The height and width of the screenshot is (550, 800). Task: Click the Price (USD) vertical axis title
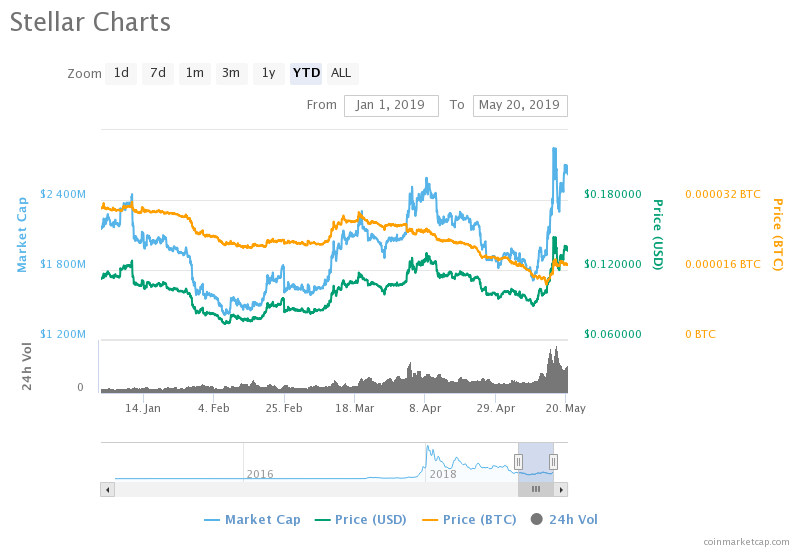click(658, 235)
